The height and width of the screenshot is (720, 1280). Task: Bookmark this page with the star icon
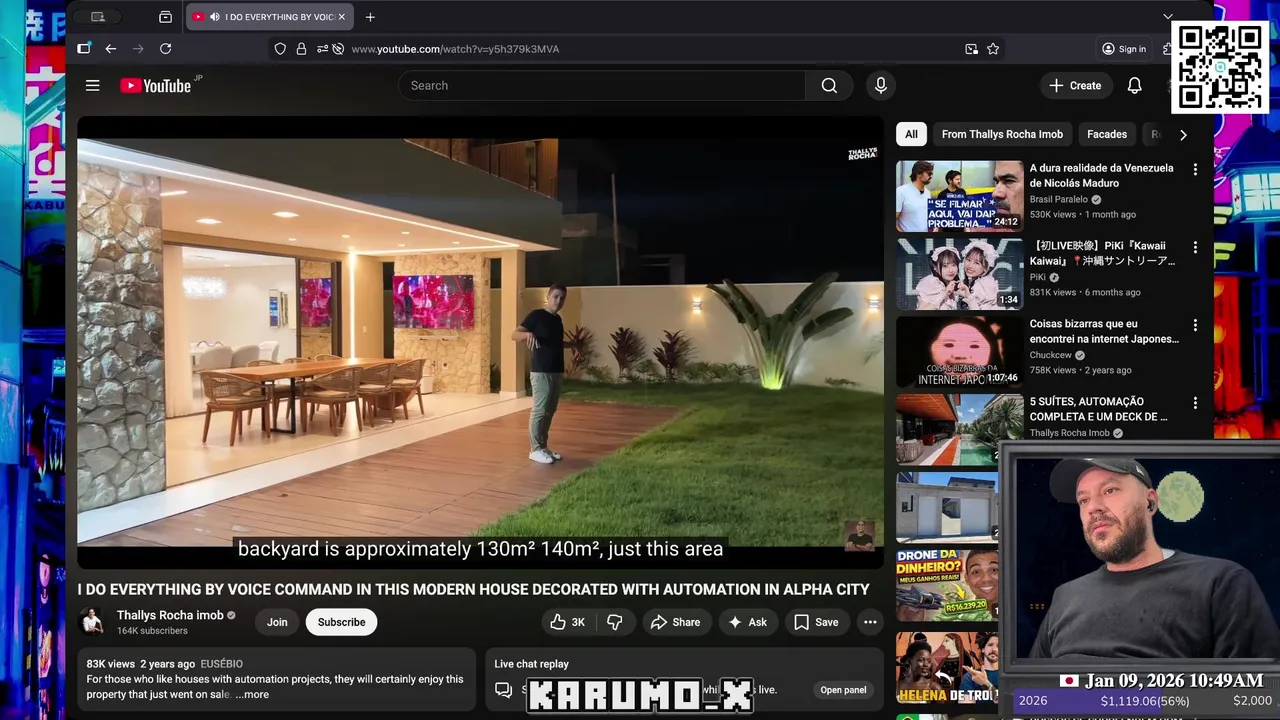coord(993,49)
